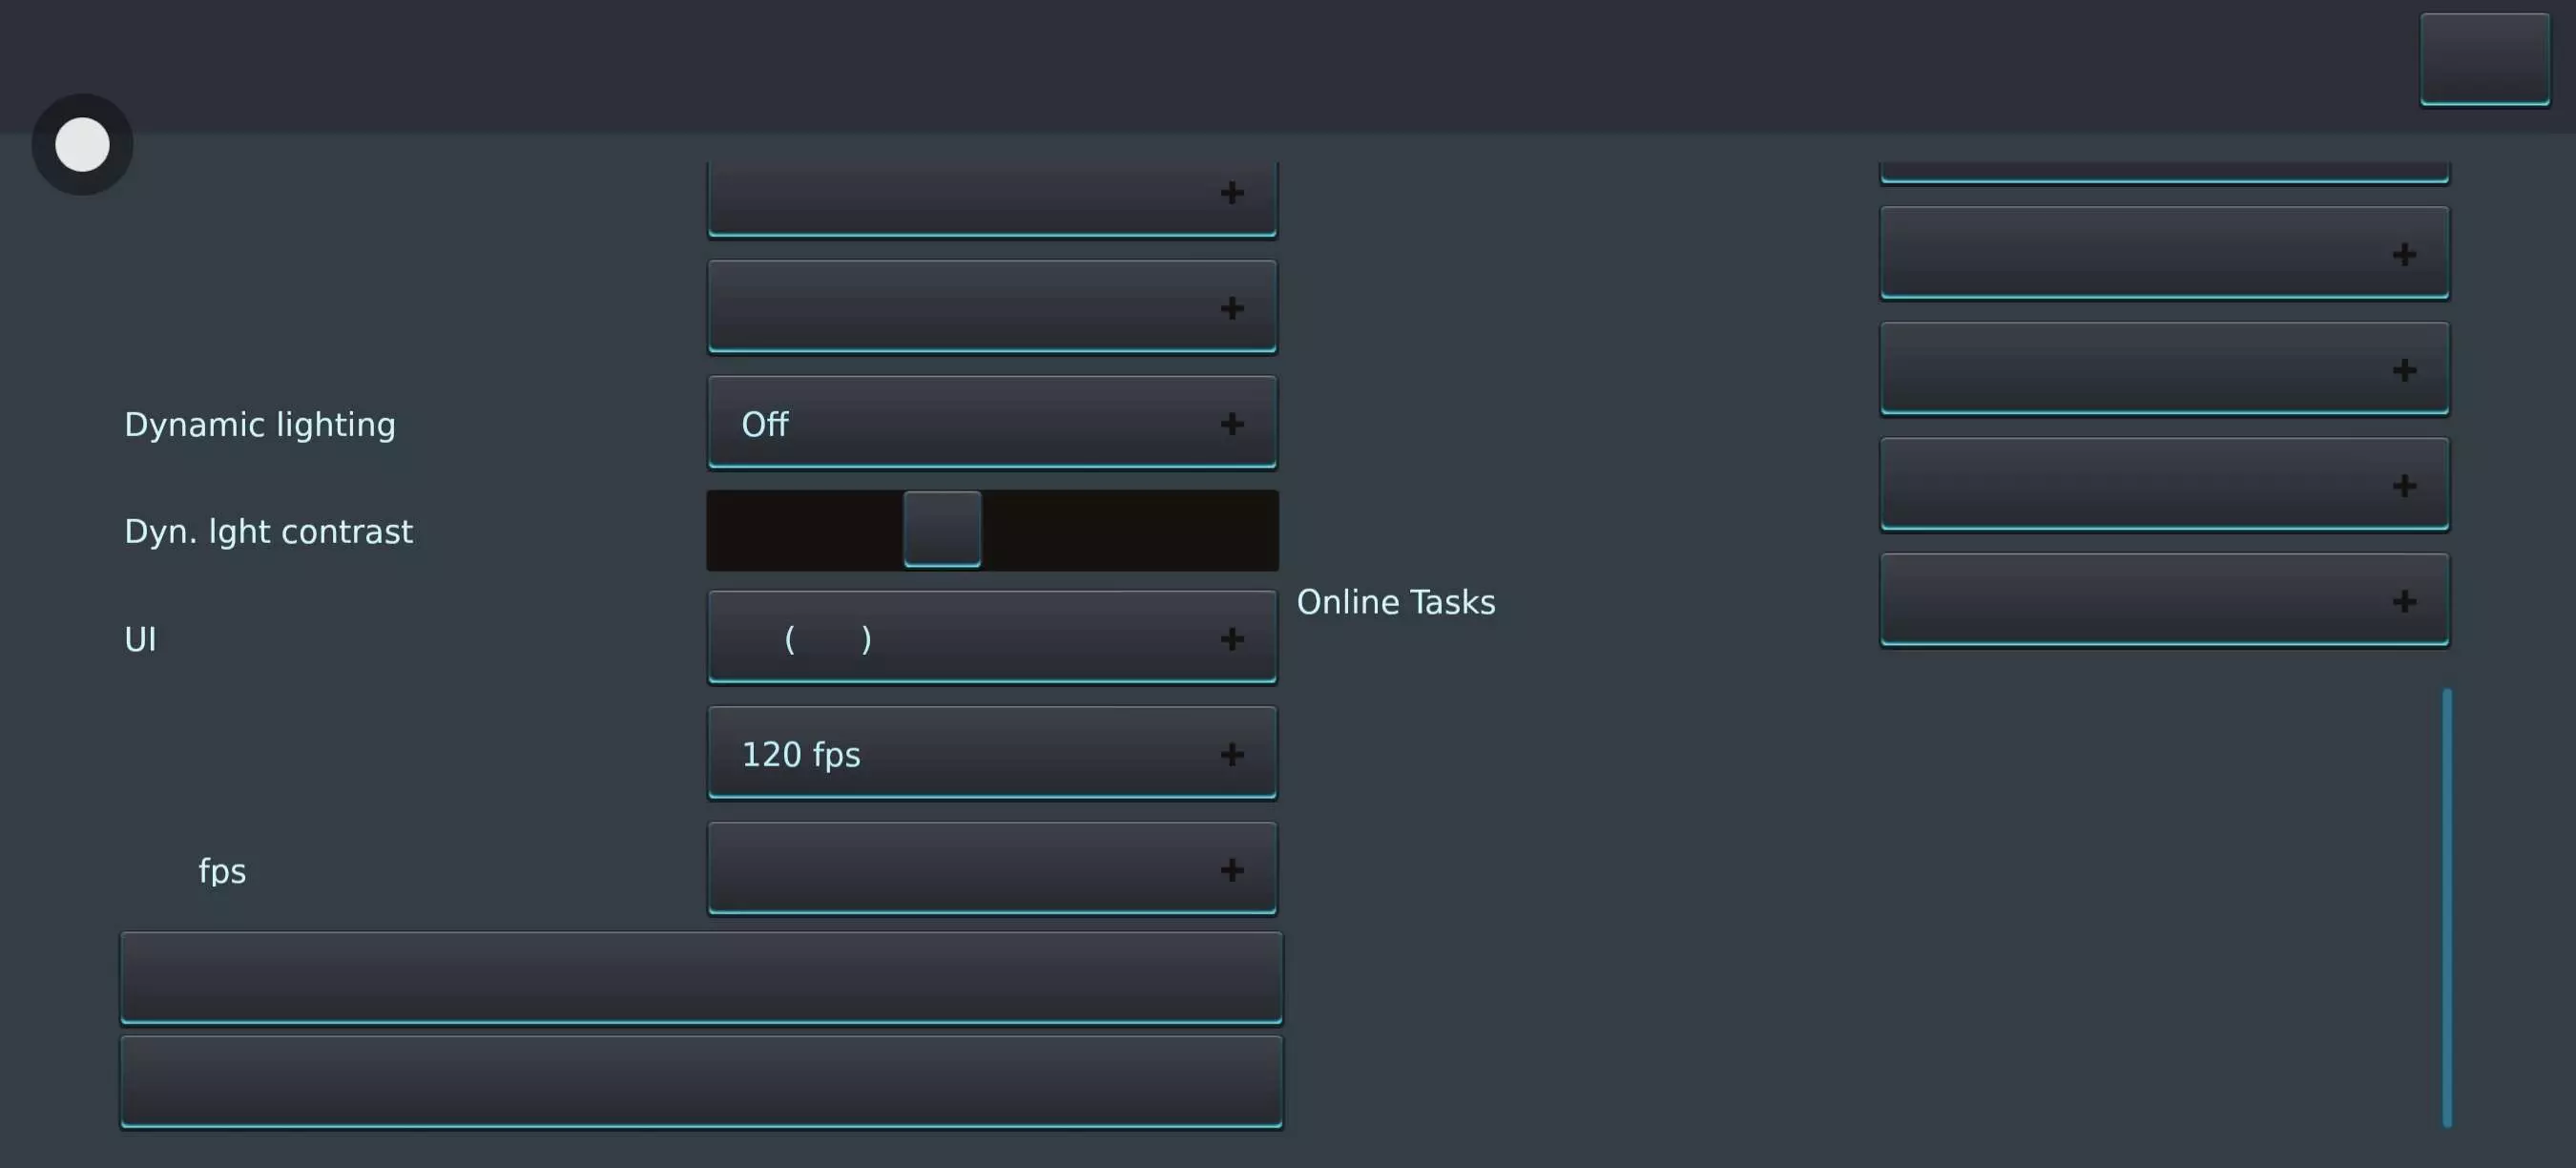Click the white circle button at top-left

[82, 145]
